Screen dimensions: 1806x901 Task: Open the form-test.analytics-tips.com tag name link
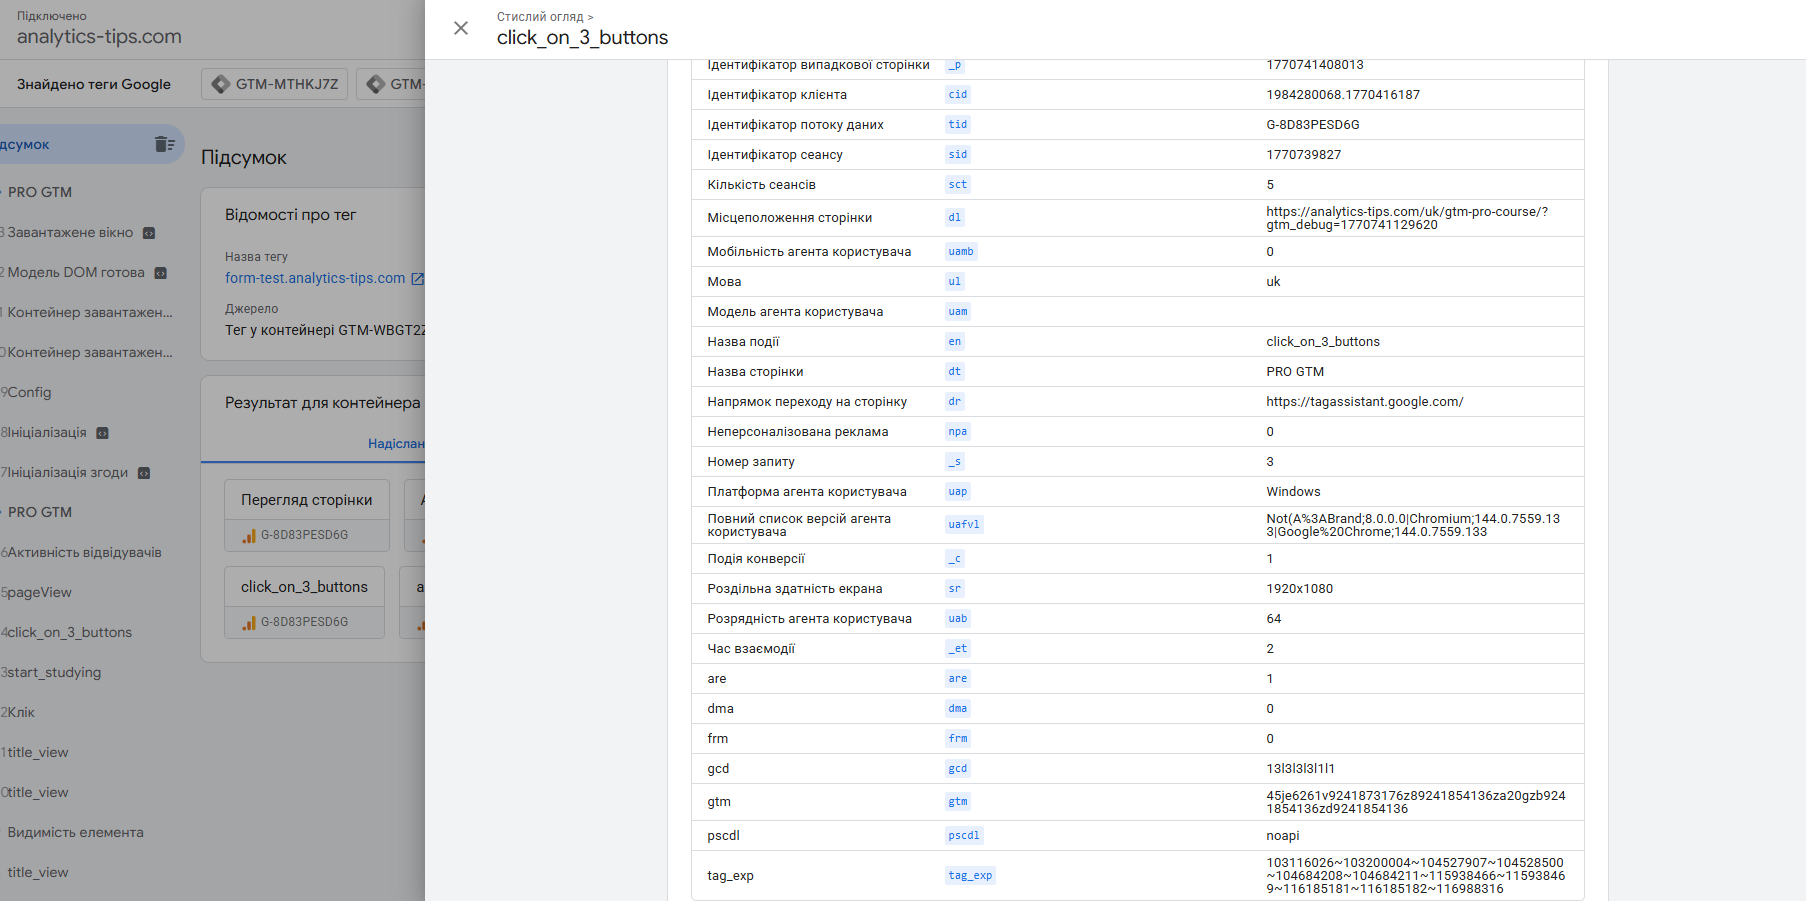tap(315, 278)
